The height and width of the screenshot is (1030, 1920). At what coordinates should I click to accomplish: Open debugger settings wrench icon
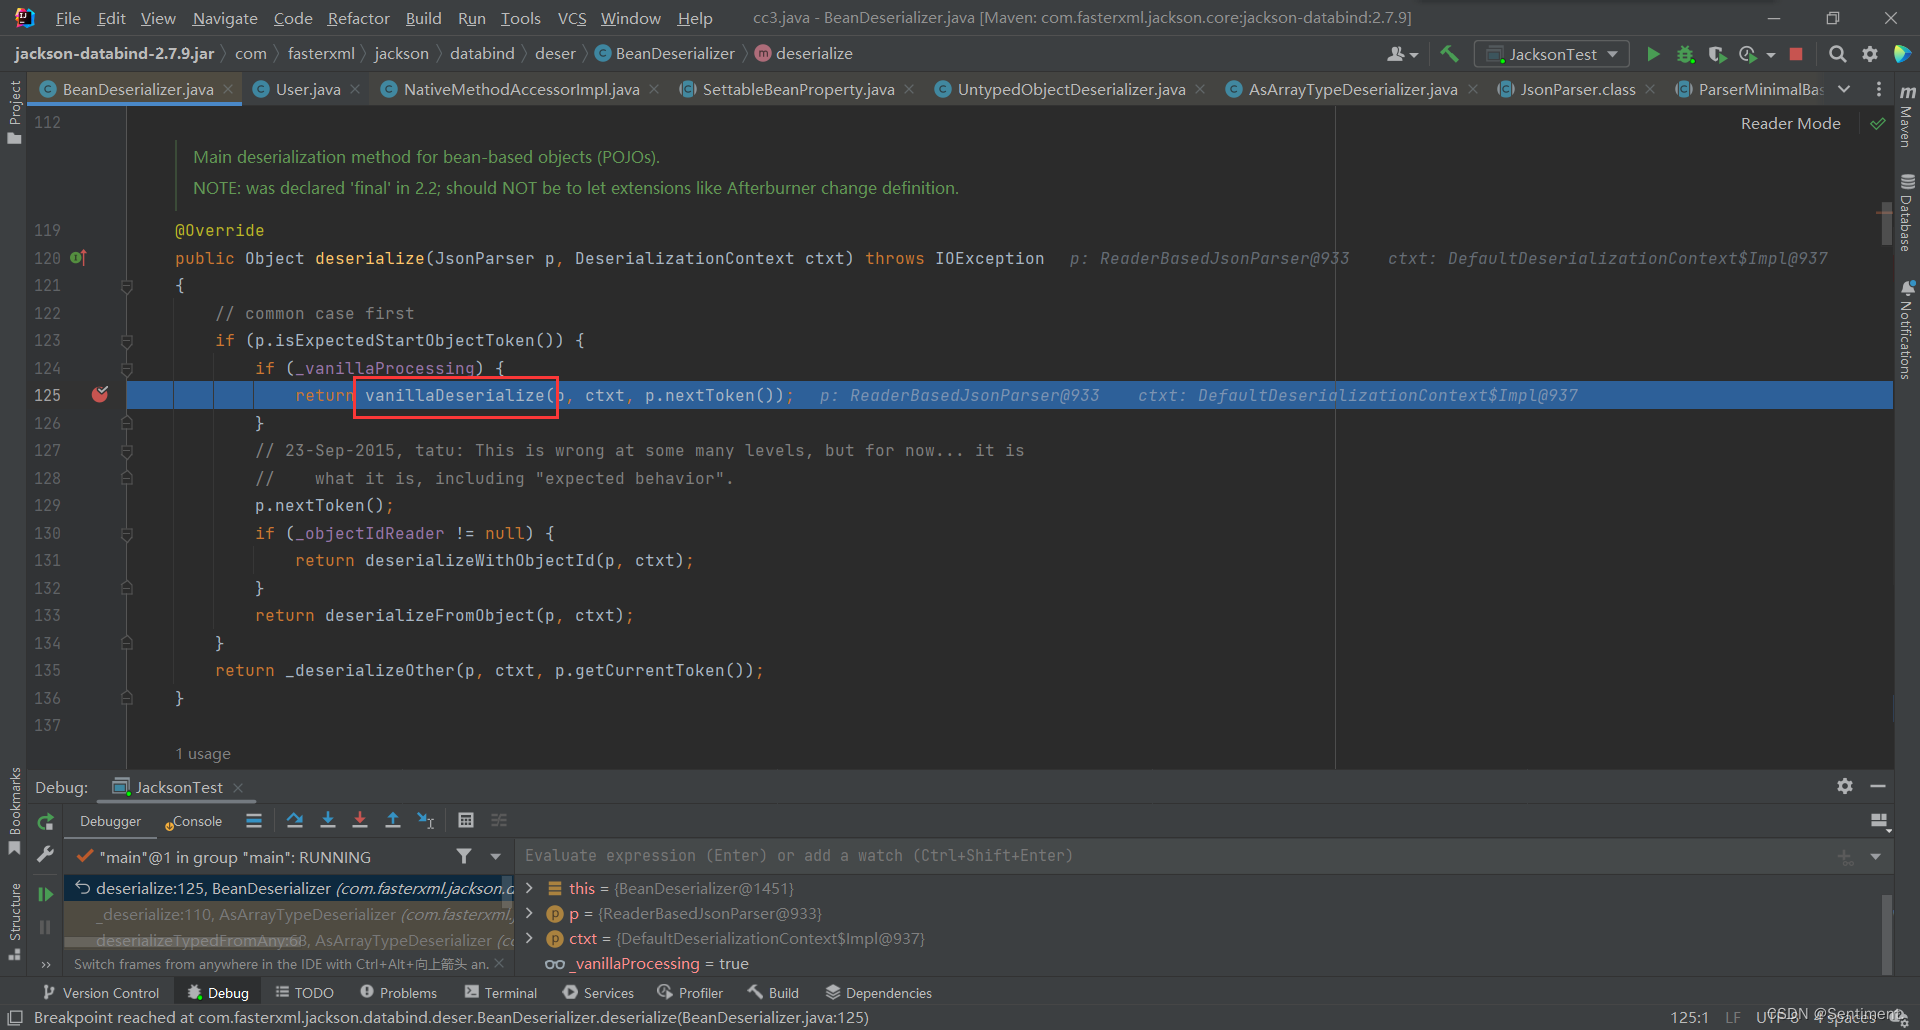(x=45, y=854)
